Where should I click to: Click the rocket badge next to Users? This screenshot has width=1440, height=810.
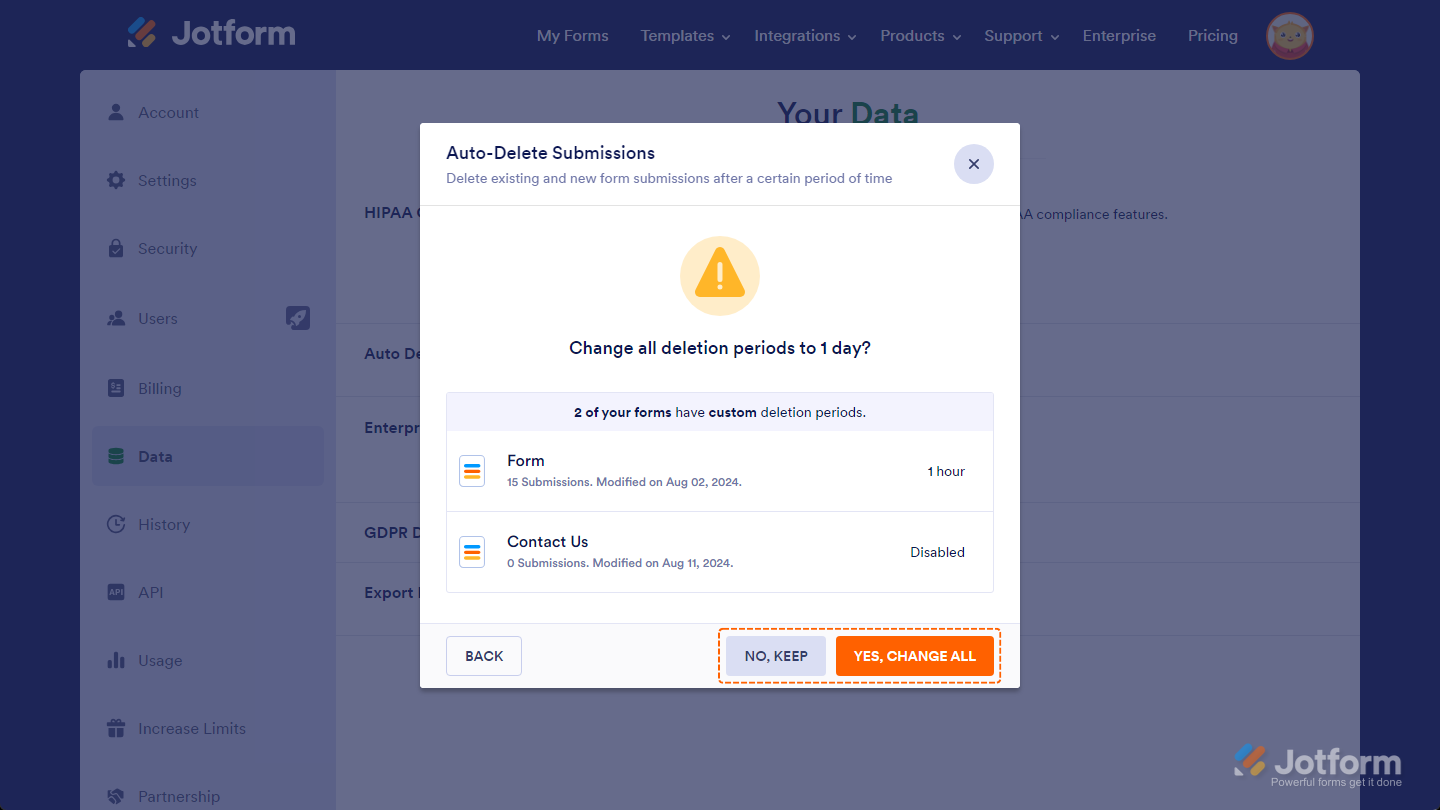coord(297,318)
